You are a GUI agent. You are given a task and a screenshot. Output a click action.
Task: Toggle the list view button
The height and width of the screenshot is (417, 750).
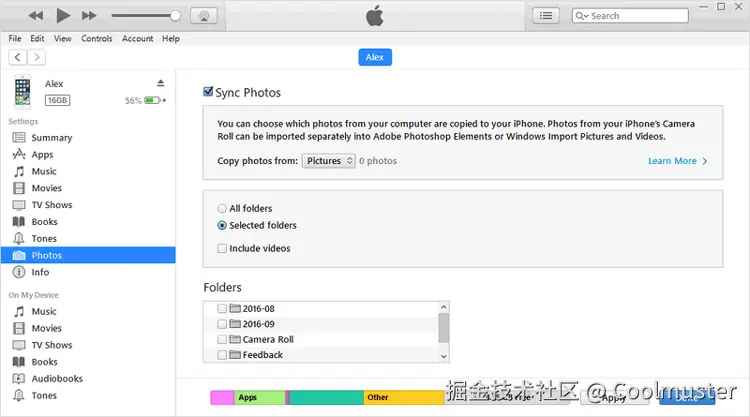546,16
